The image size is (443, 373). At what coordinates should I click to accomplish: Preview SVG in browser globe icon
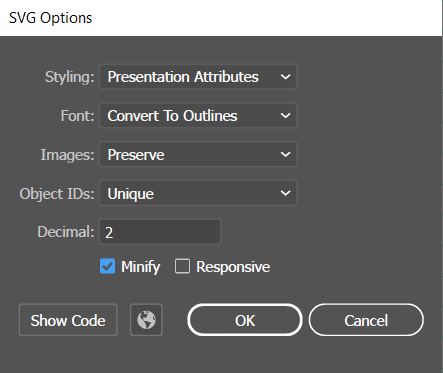[146, 320]
